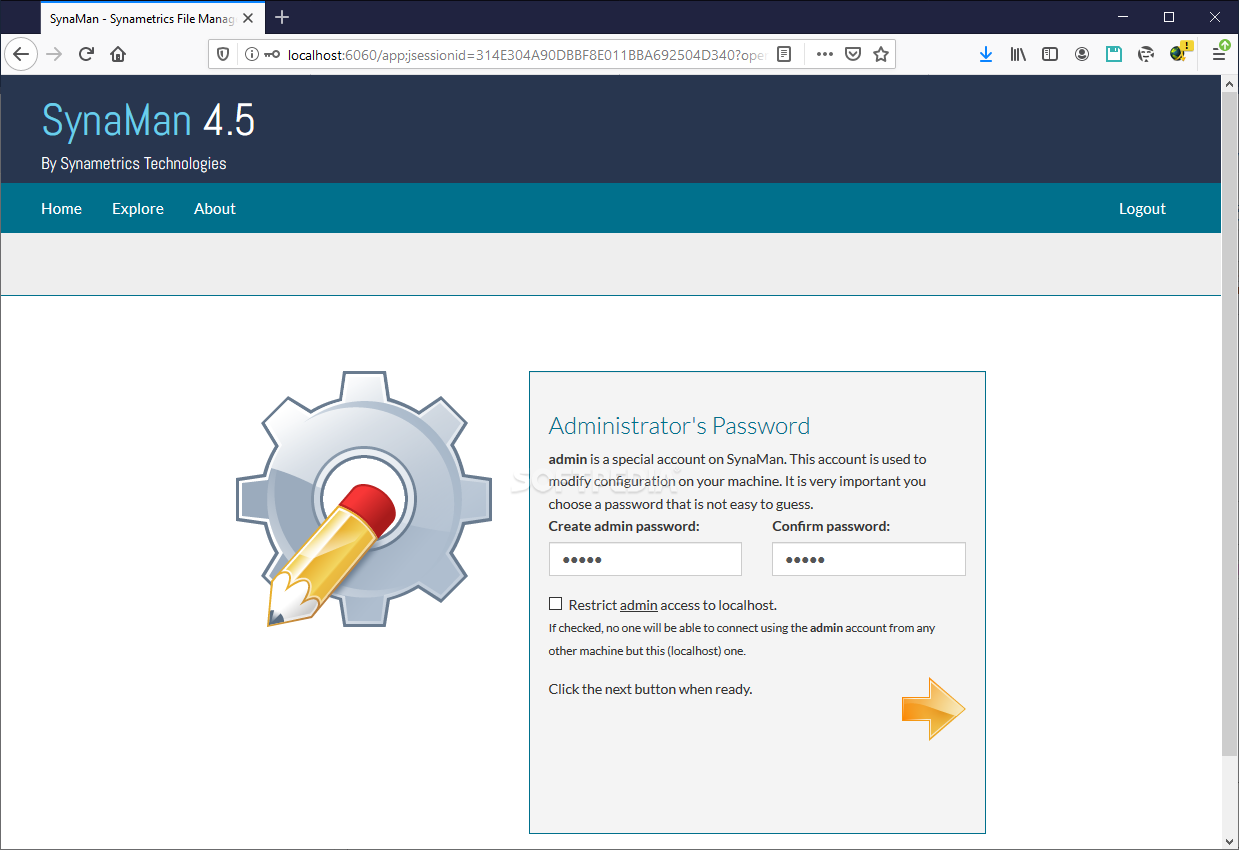1239x850 pixels.
Task: Click the 'Create admin password:' label
Action: coord(624,526)
